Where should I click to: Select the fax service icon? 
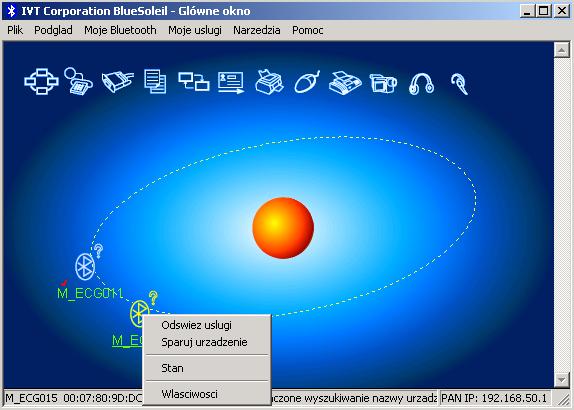(345, 83)
